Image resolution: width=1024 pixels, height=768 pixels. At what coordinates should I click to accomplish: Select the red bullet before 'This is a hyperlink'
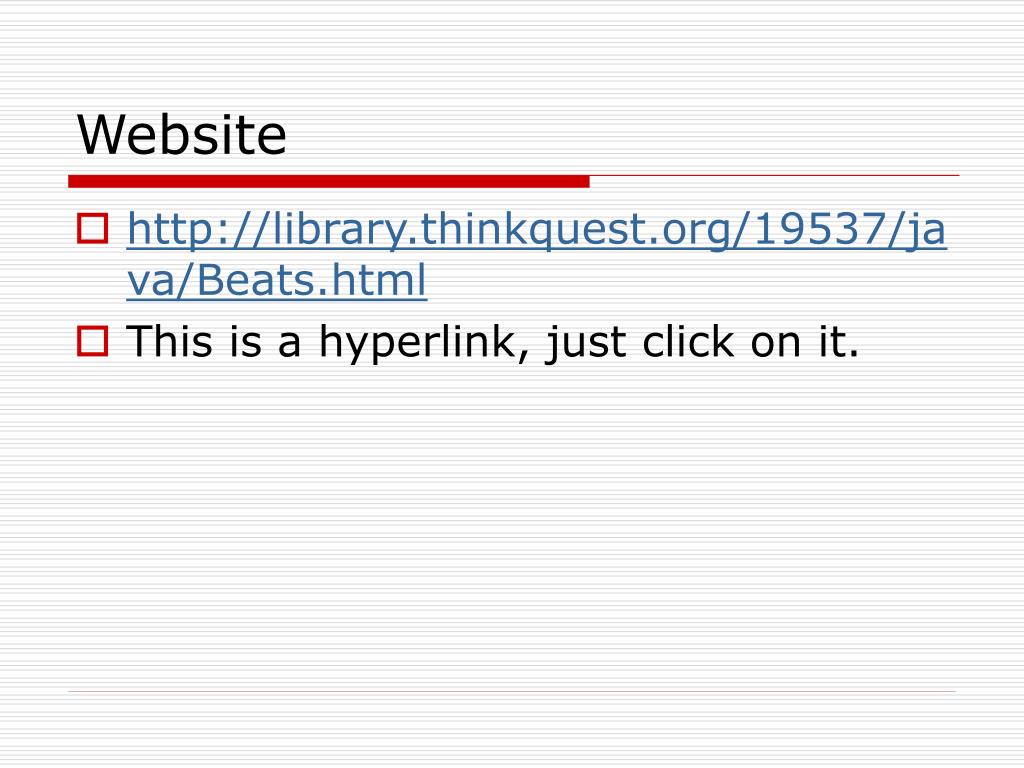[93, 341]
